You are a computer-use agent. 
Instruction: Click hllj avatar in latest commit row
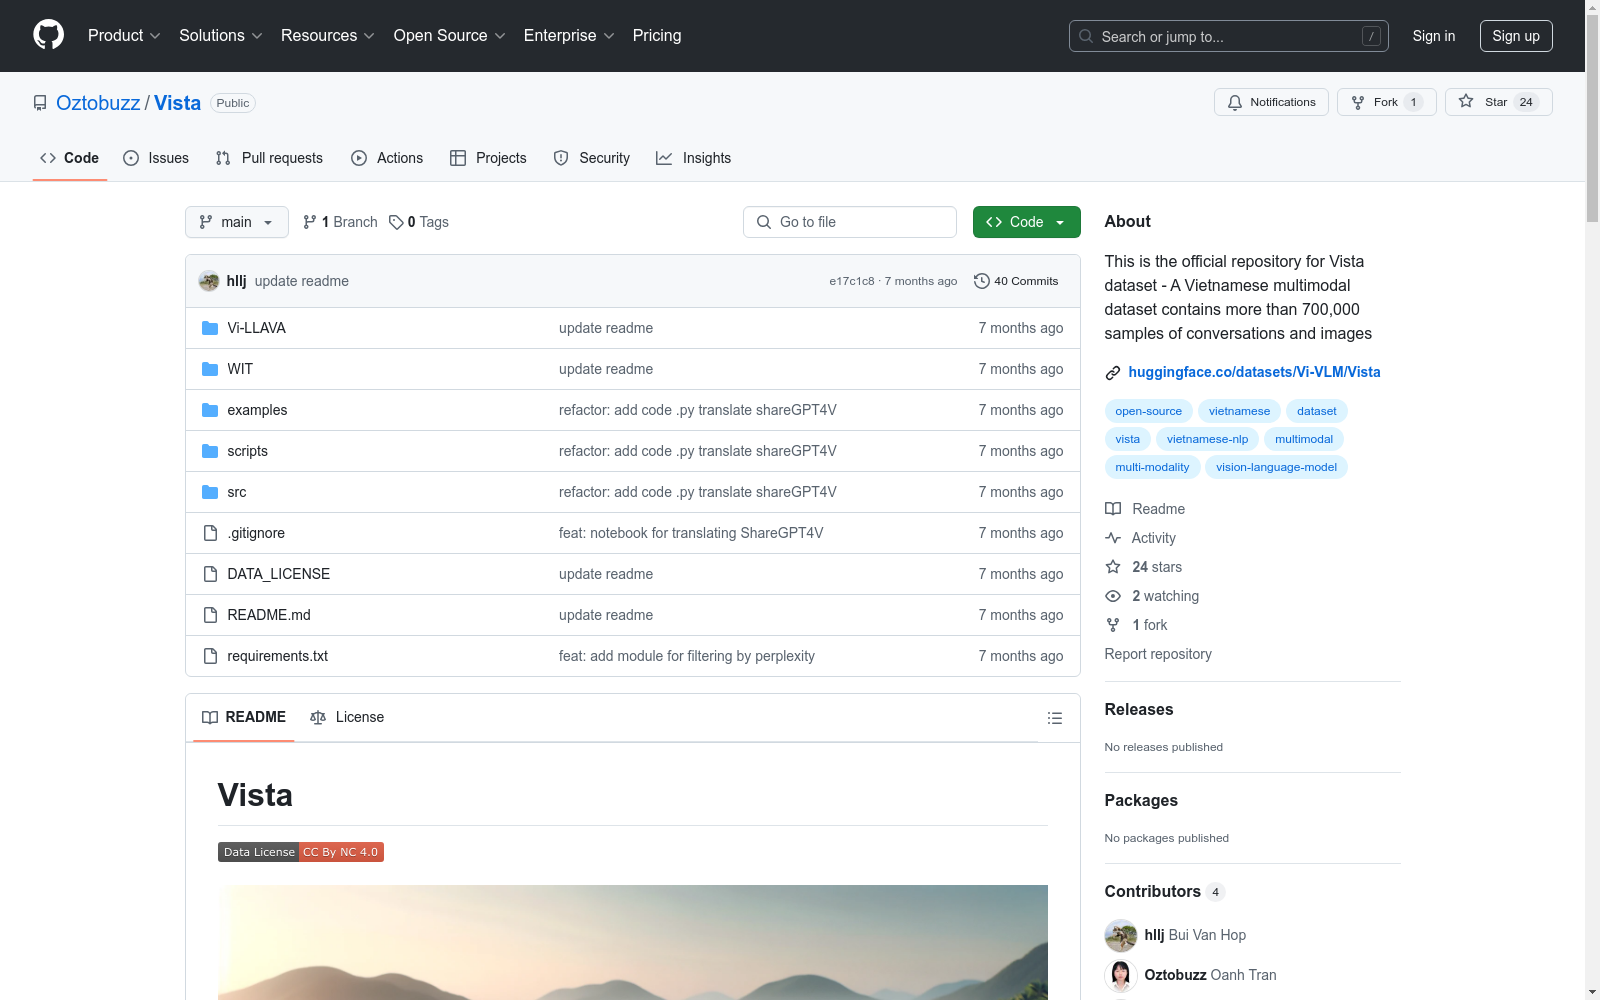coord(209,281)
